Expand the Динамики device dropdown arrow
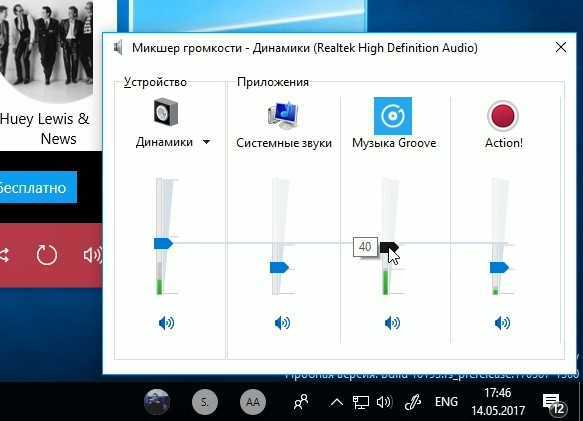Image resolution: width=583 pixels, height=421 pixels. point(206,142)
